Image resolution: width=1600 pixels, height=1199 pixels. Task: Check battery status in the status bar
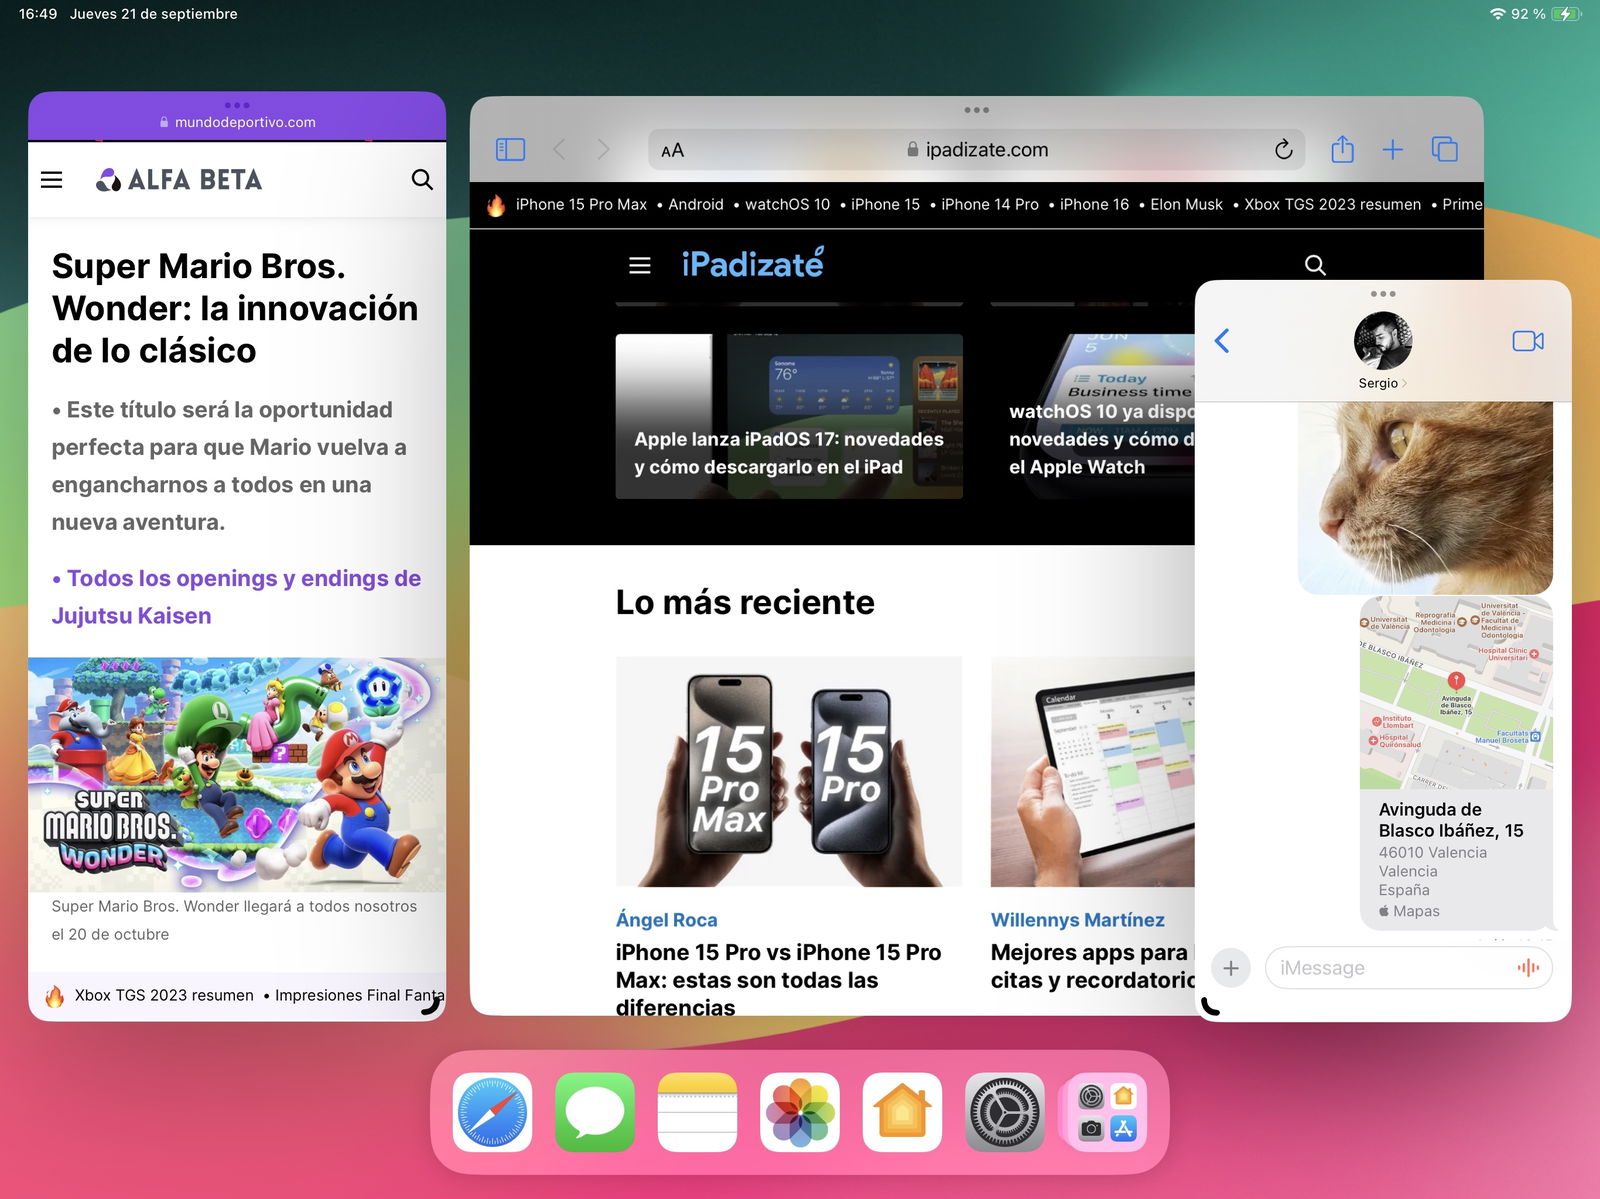coord(1566,14)
